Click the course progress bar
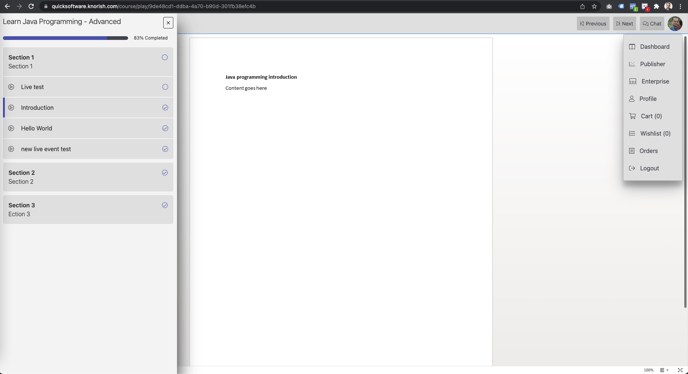 (65, 38)
